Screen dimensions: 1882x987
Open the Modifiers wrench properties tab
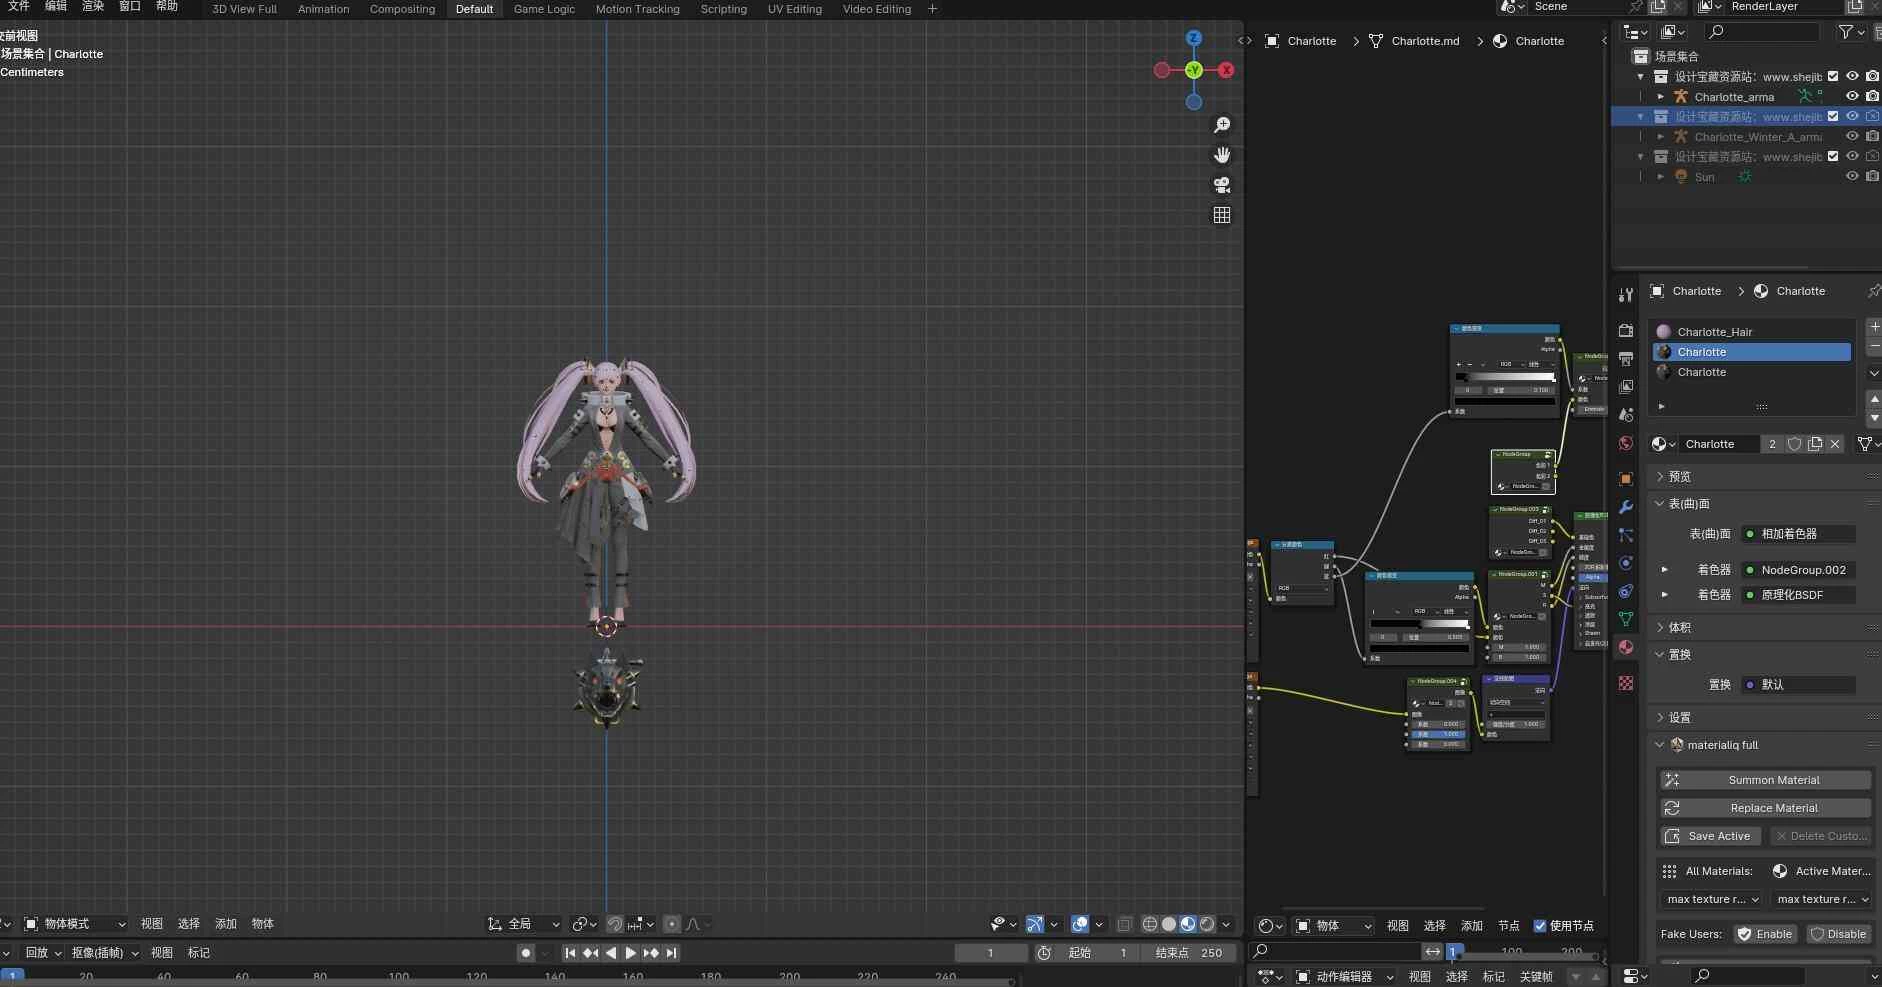pyautogui.click(x=1626, y=507)
